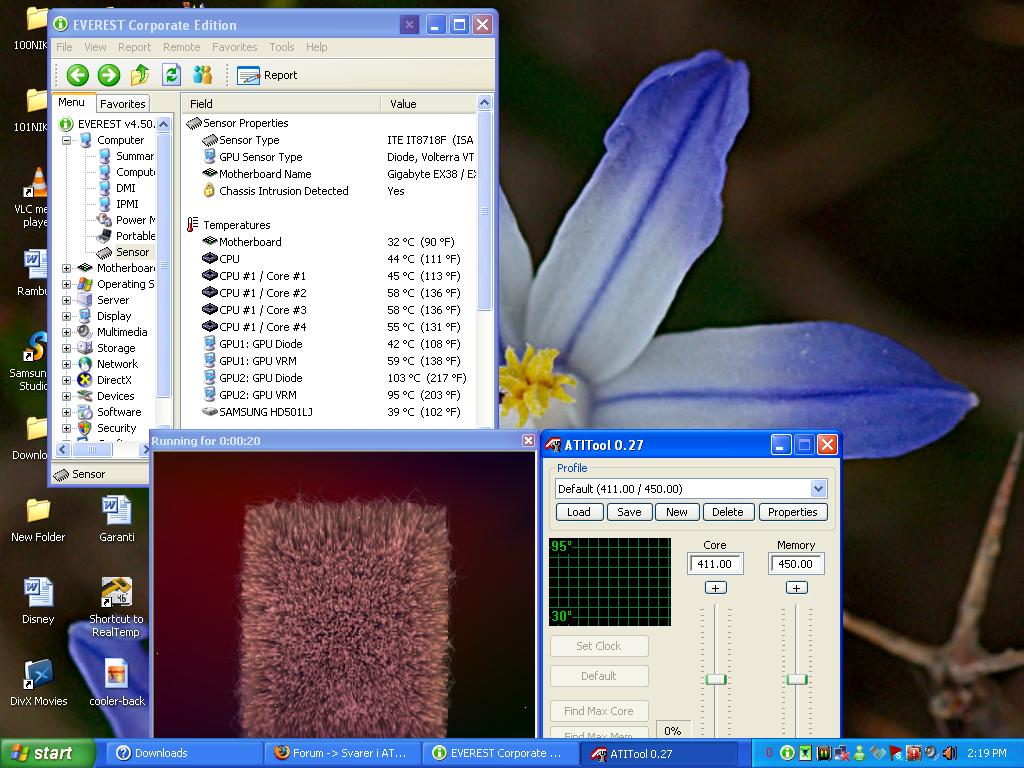The height and width of the screenshot is (768, 1024).
Task: Select the Chassis Intrusion Detected row
Action: (330, 191)
